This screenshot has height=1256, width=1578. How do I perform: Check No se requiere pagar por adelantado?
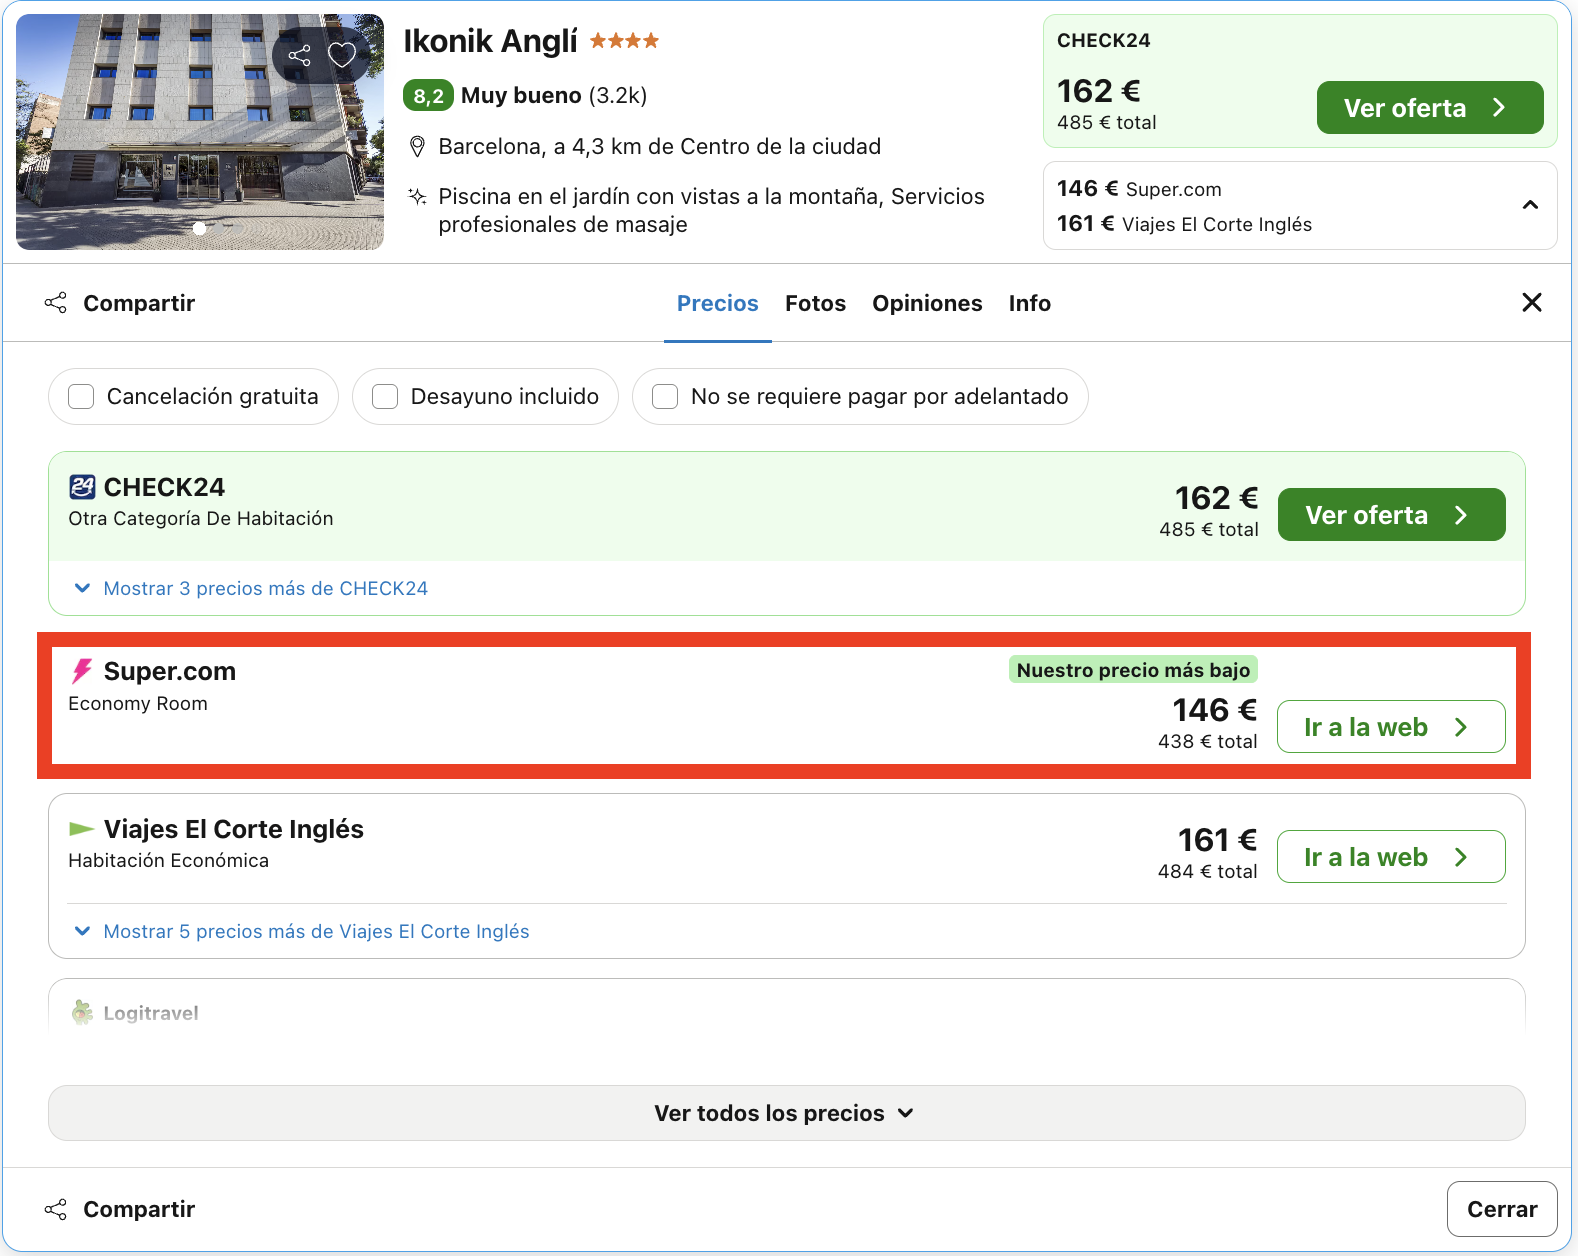point(665,397)
